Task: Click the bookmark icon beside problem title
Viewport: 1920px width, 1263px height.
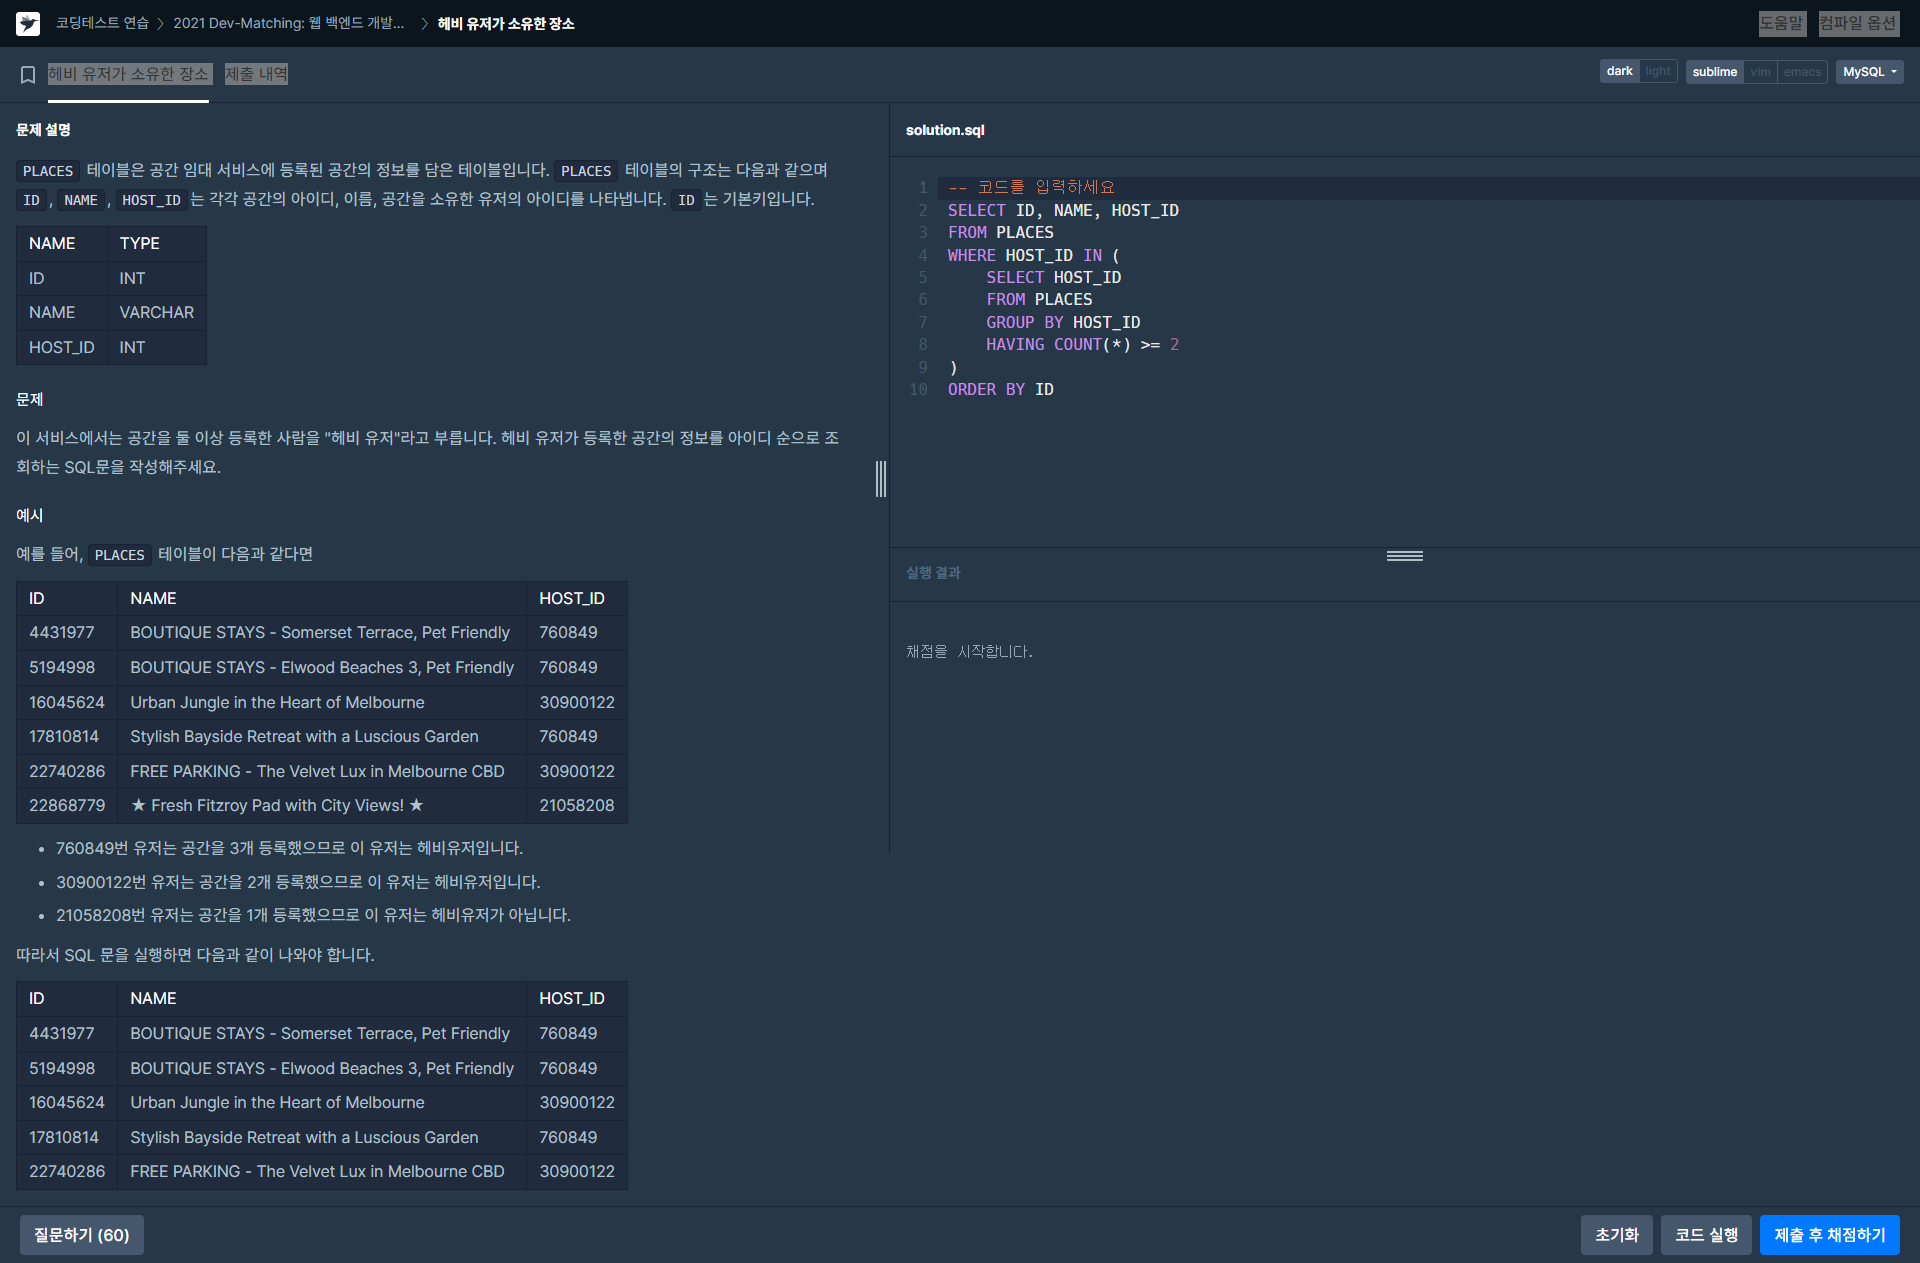Action: coord(28,74)
